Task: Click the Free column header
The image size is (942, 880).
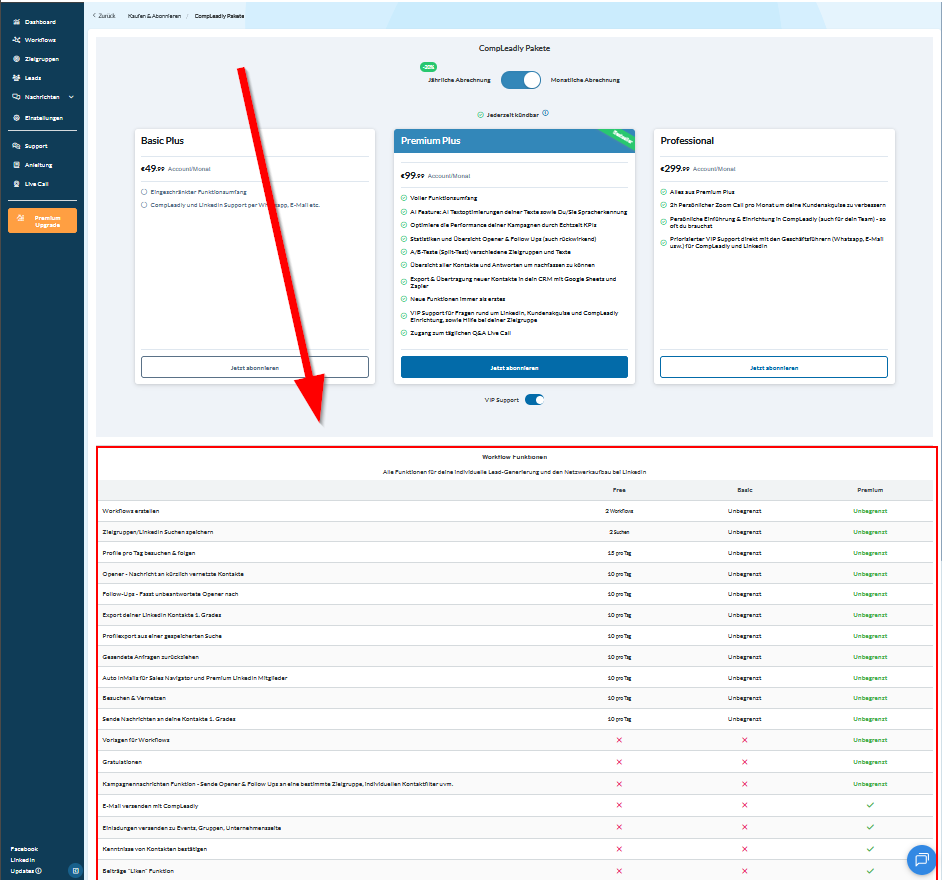Action: point(619,490)
